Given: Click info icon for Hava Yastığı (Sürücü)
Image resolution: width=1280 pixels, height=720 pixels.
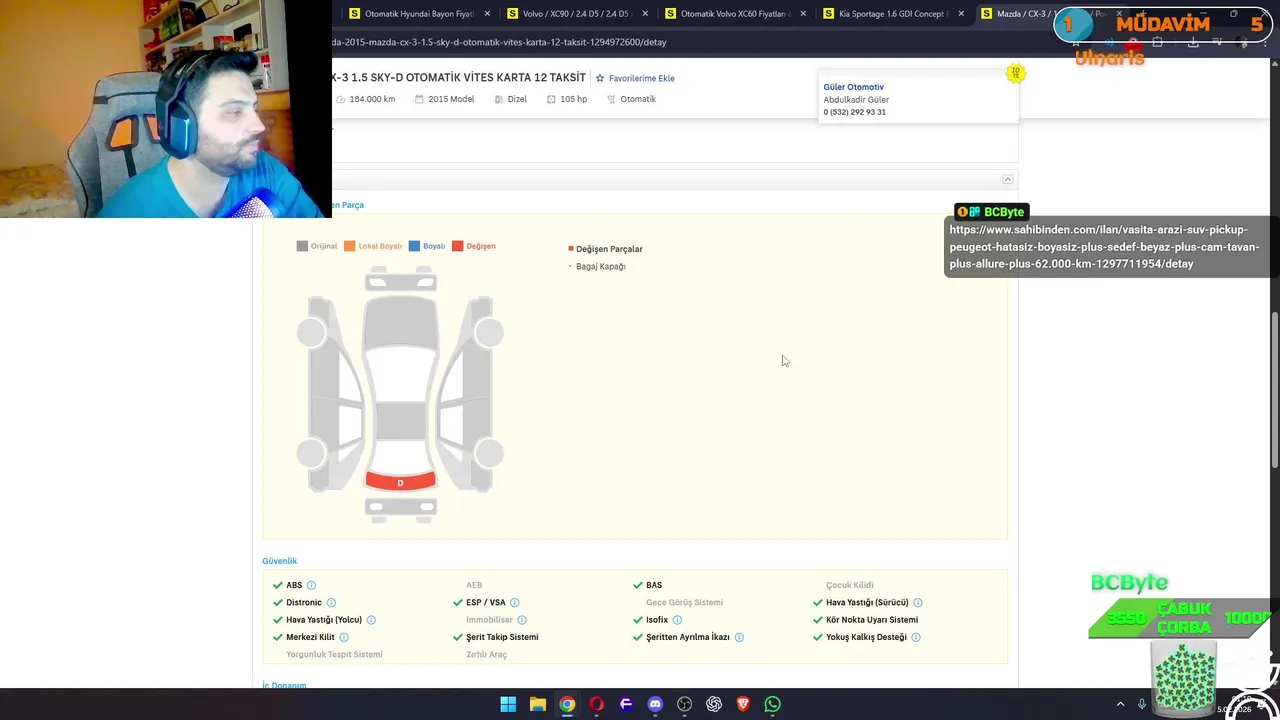Looking at the screenshot, I should click(918, 603).
